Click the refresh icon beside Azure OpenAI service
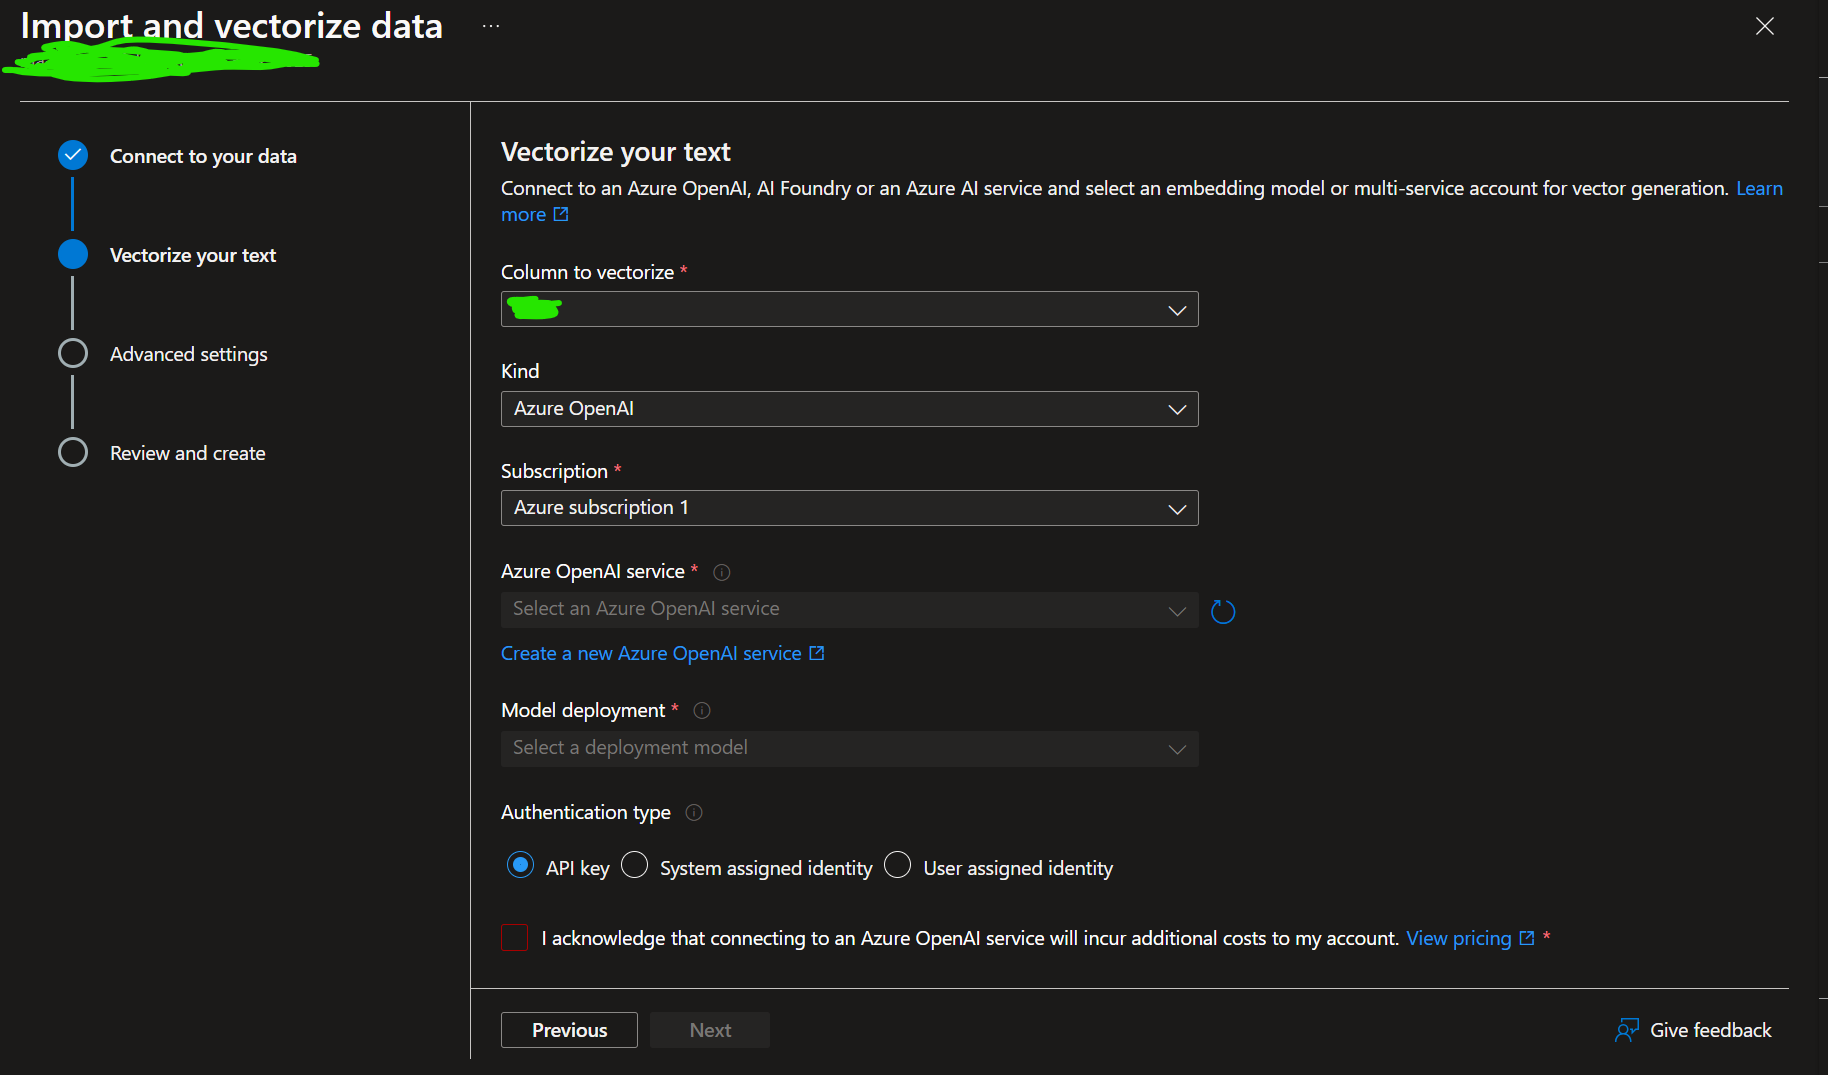The height and width of the screenshot is (1075, 1828). [1223, 611]
